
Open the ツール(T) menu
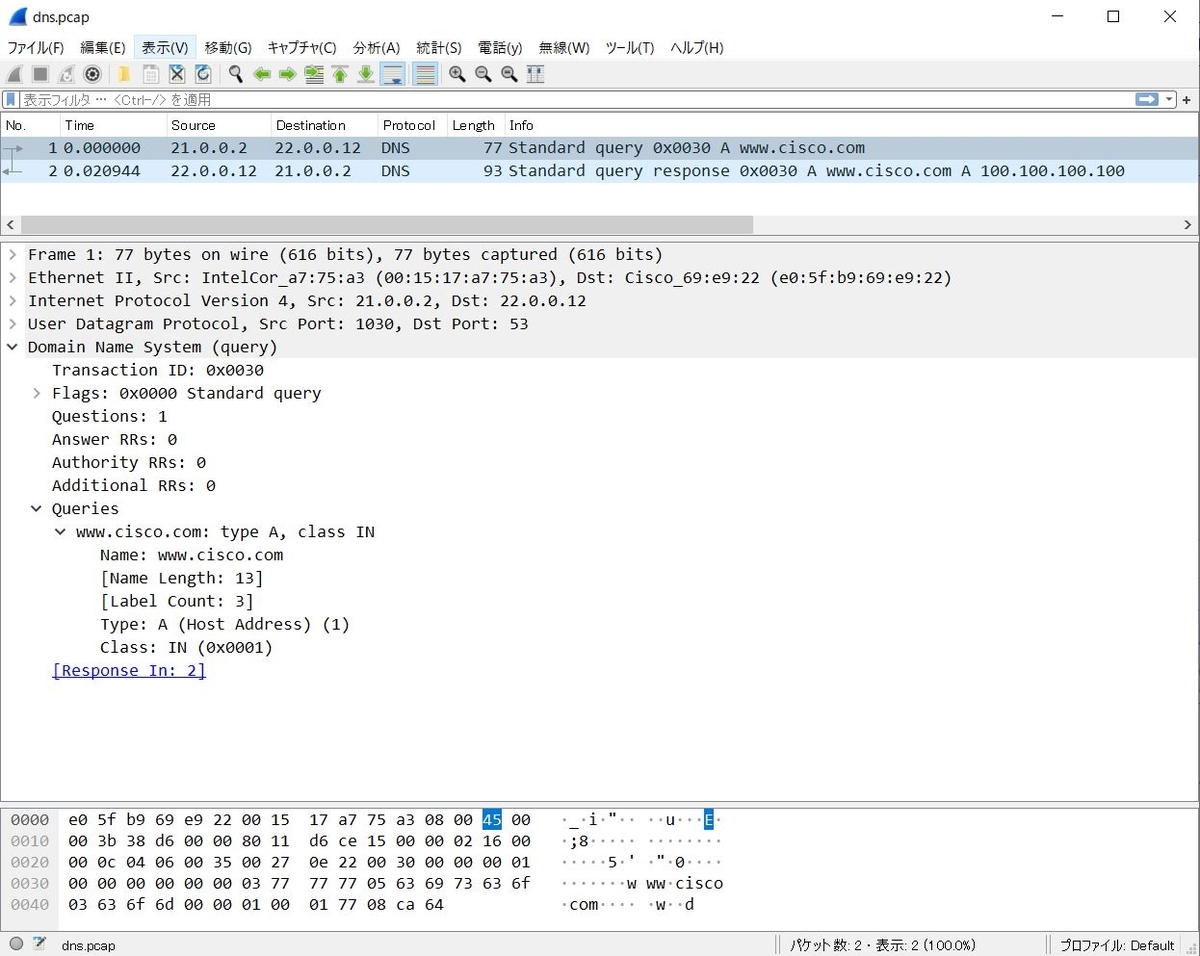click(x=630, y=48)
